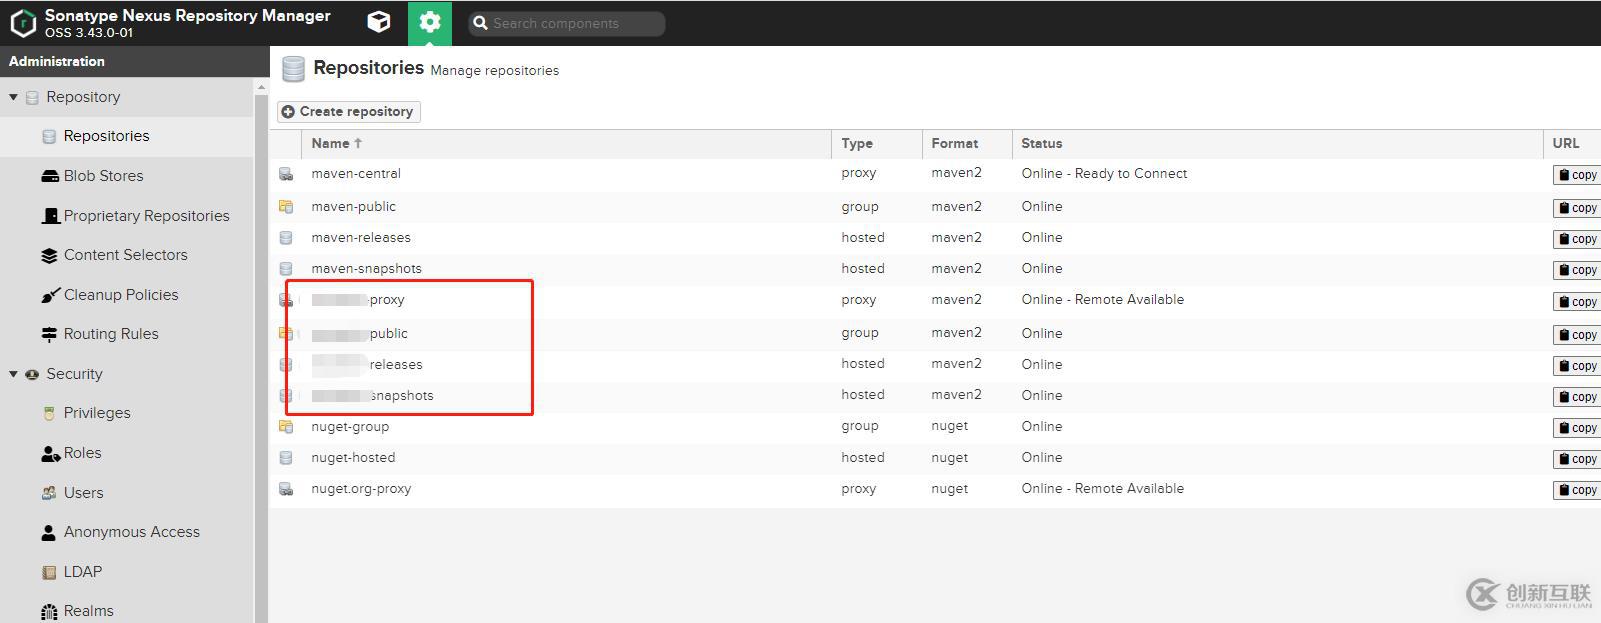1601x623 pixels.
Task: Click the nuget-group folder icon
Action: pyautogui.click(x=286, y=427)
